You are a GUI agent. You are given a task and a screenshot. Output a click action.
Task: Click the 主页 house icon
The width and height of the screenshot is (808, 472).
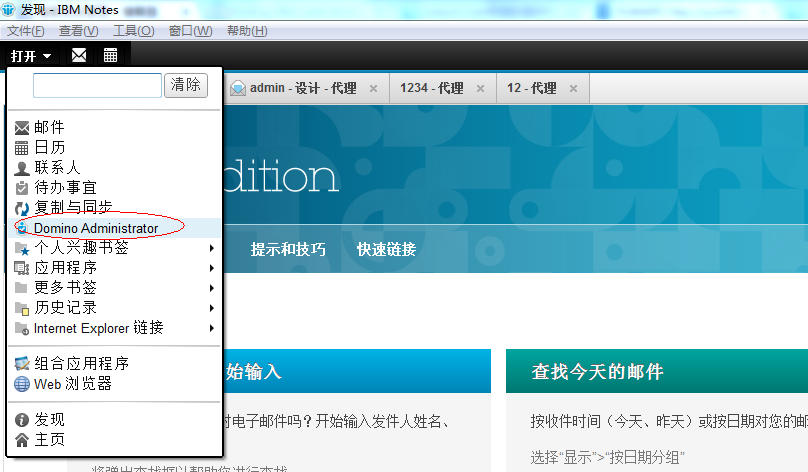22,440
